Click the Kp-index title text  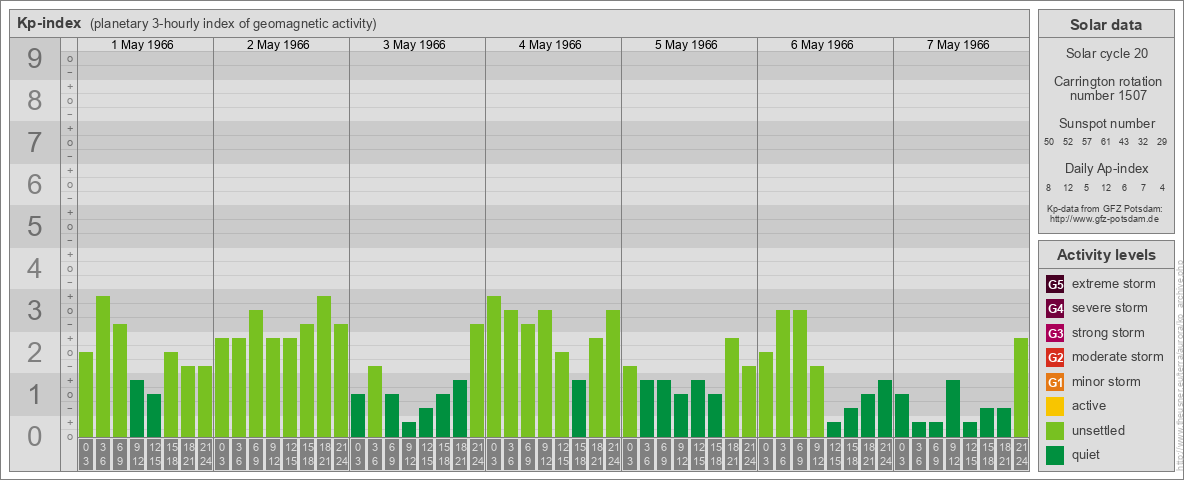tap(49, 23)
